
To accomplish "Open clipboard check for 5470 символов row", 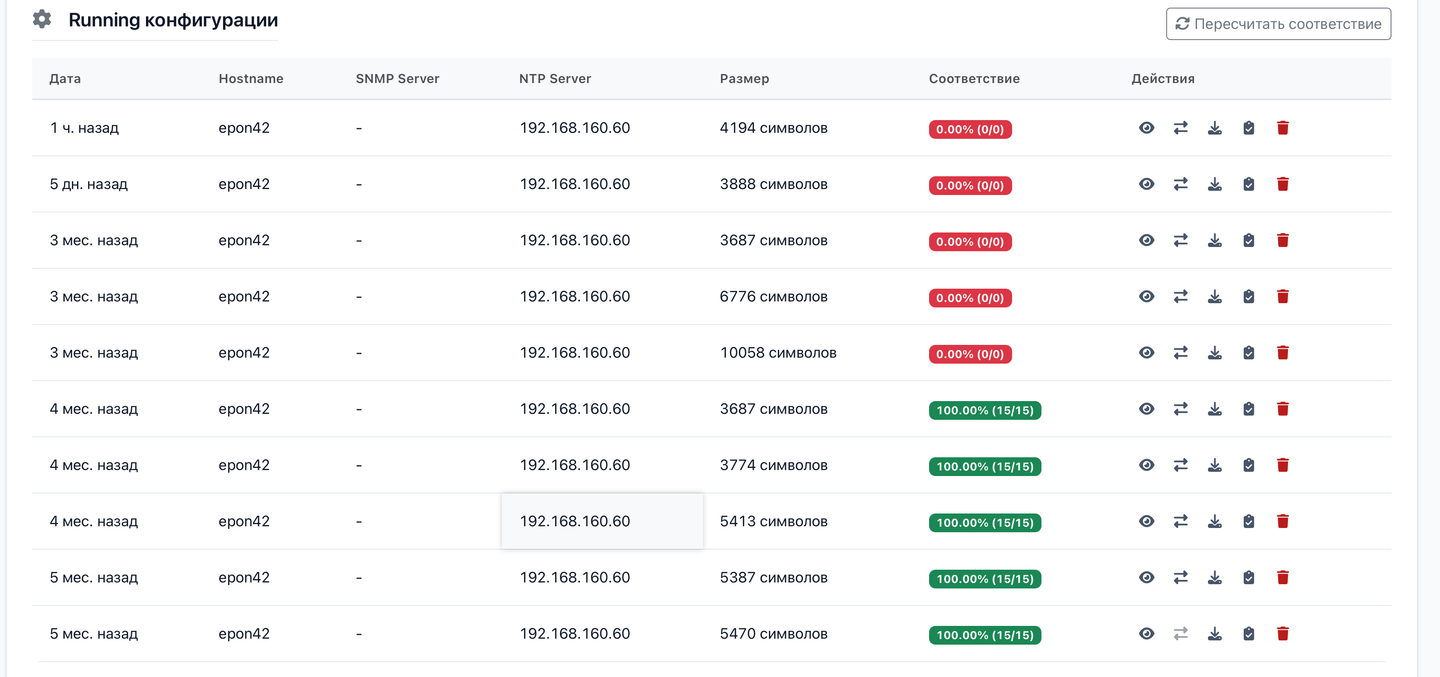I will (1249, 633).
